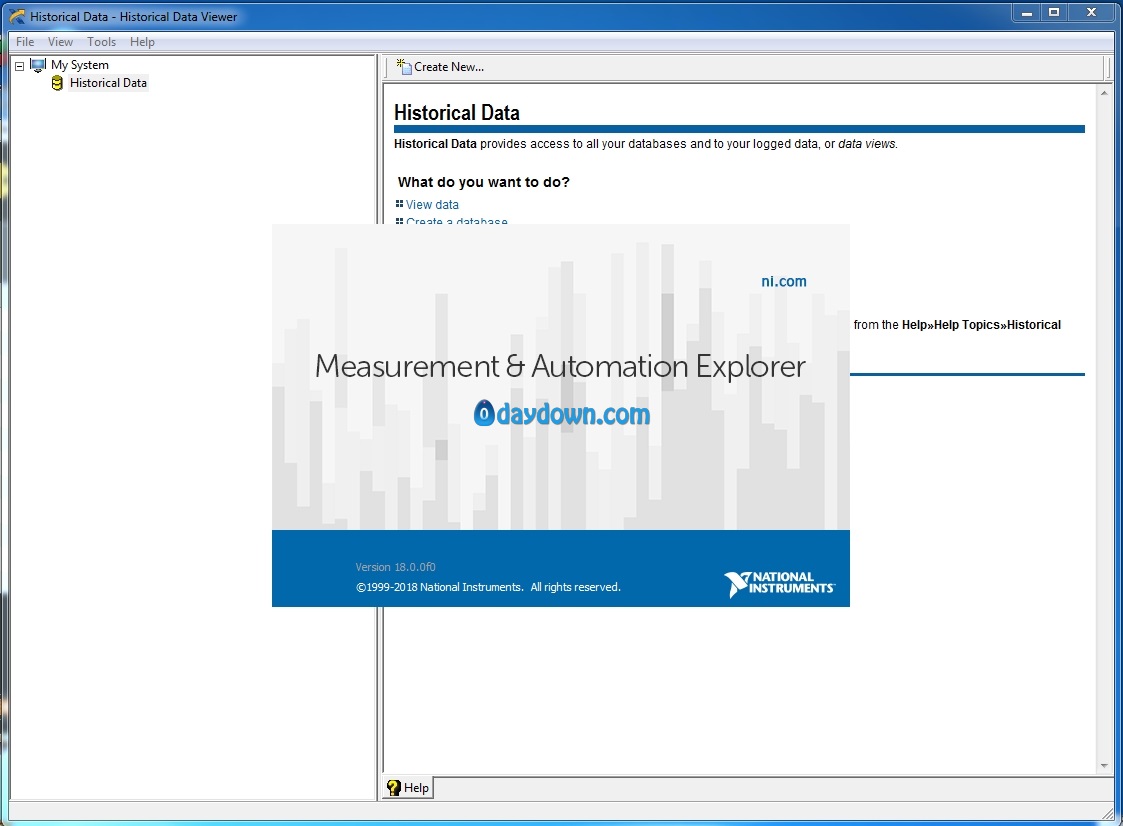Click the Historical Data Viewer title bar icon
Image resolution: width=1123 pixels, height=826 pixels.
pos(17,16)
